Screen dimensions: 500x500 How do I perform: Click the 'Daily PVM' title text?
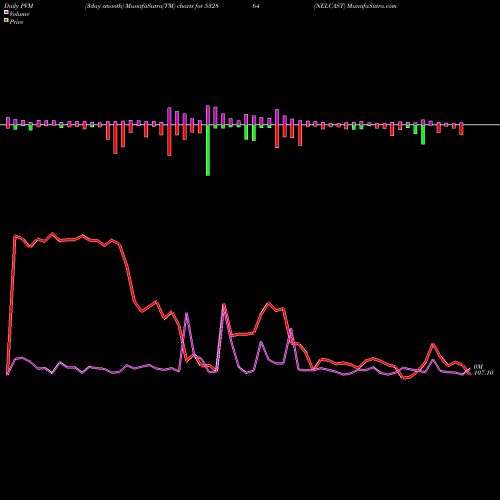(19, 6)
